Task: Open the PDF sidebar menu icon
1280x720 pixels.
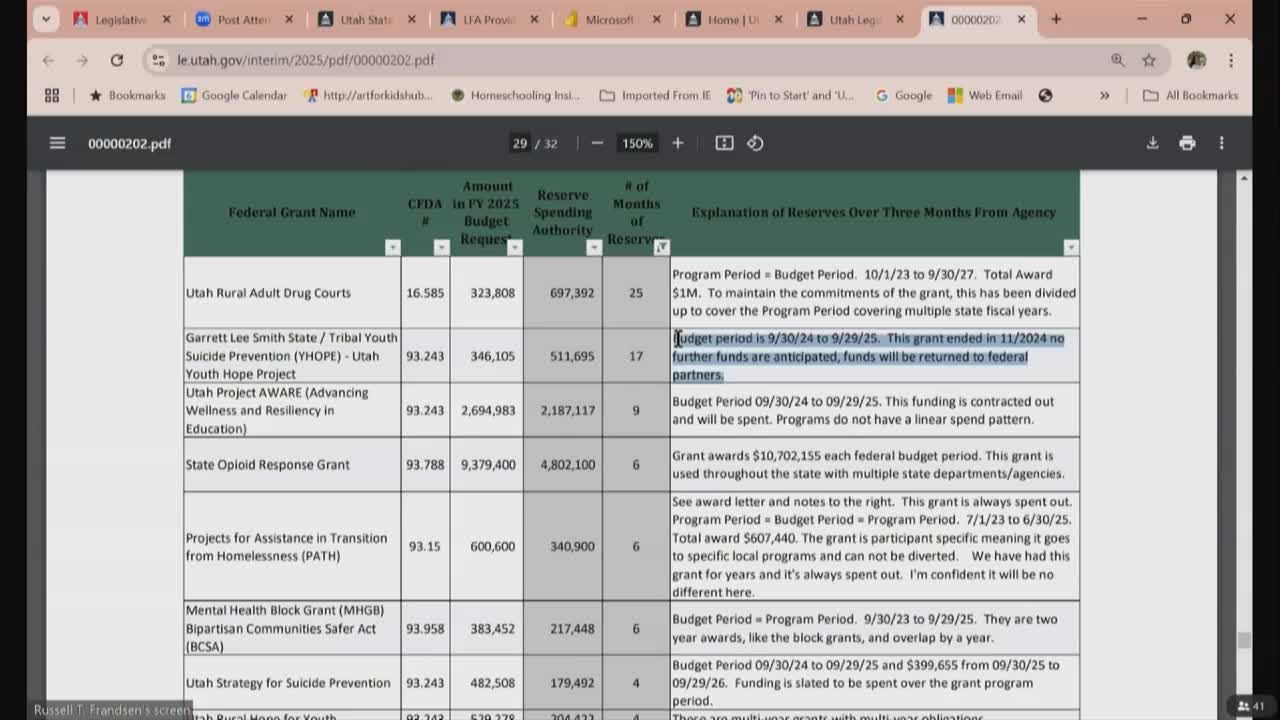Action: click(57, 143)
